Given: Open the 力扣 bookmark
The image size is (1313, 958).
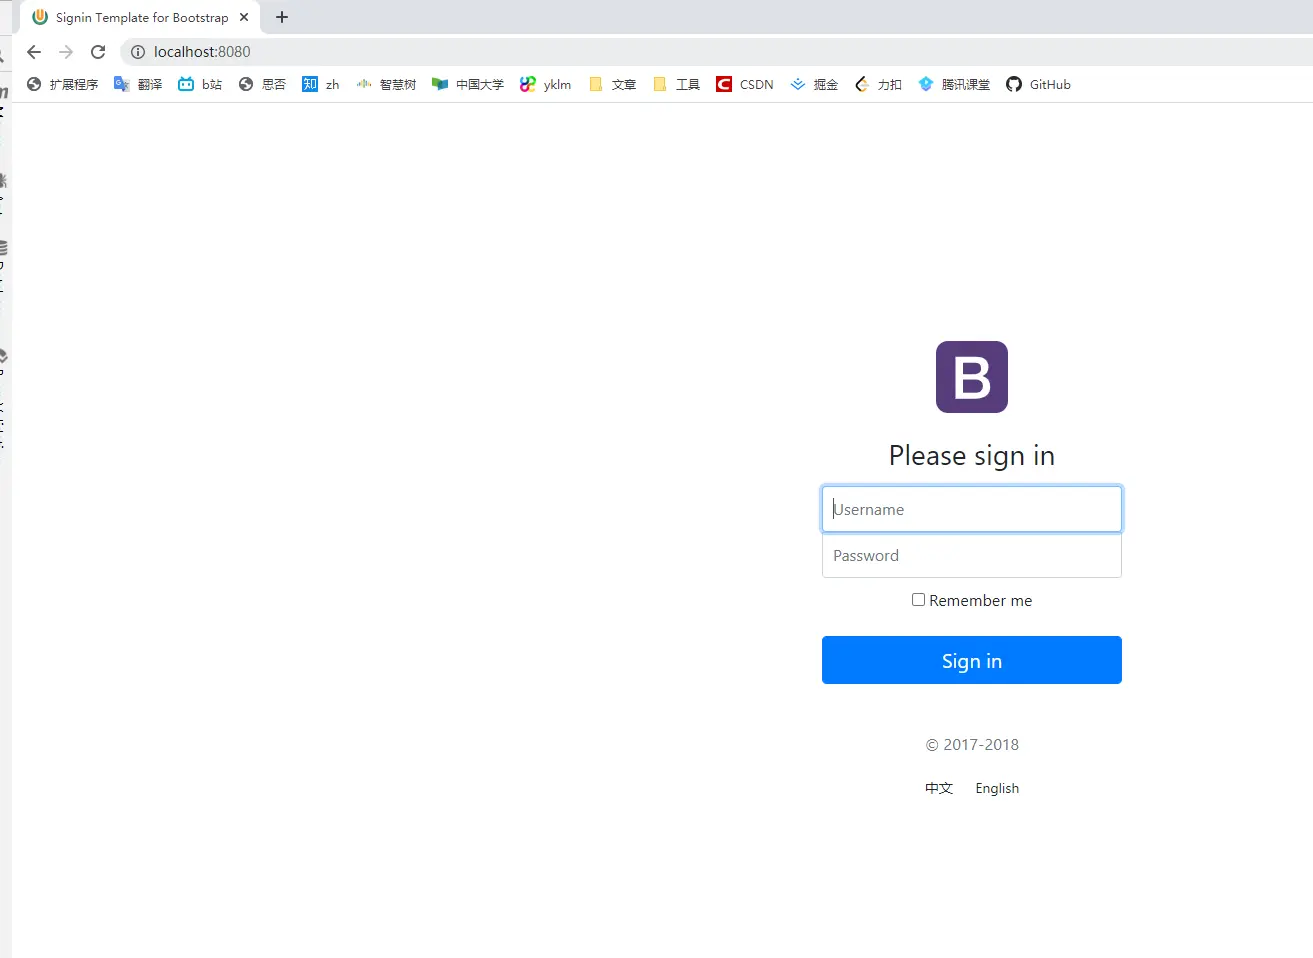Looking at the screenshot, I should click(x=878, y=84).
